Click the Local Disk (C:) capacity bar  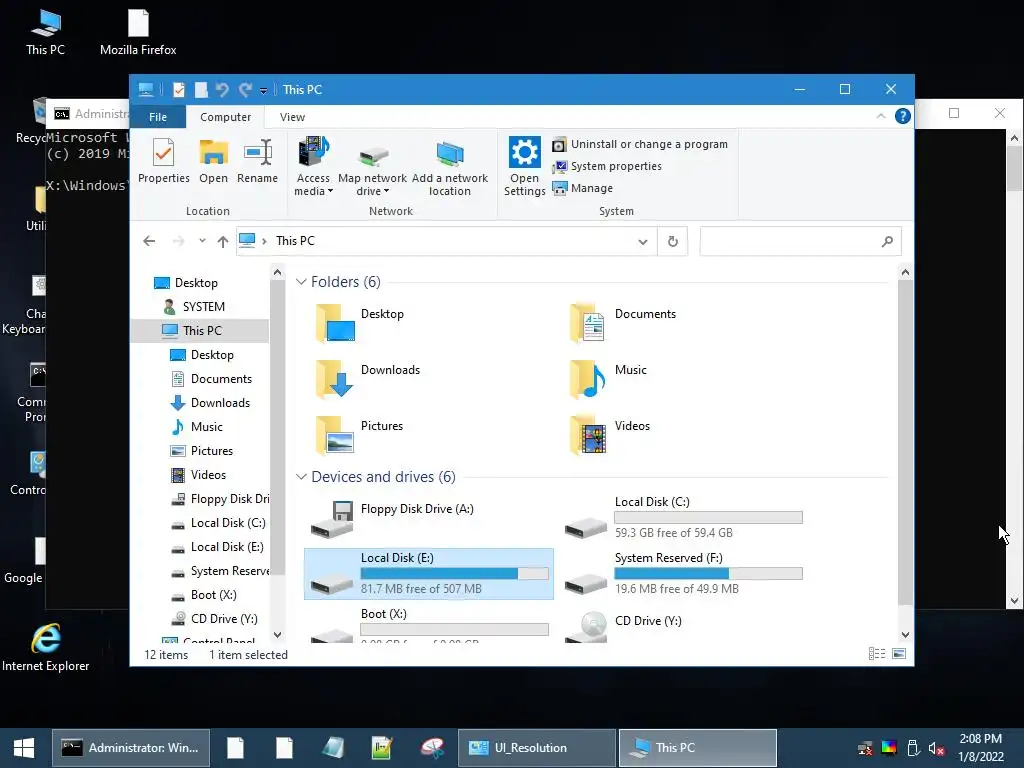[709, 517]
